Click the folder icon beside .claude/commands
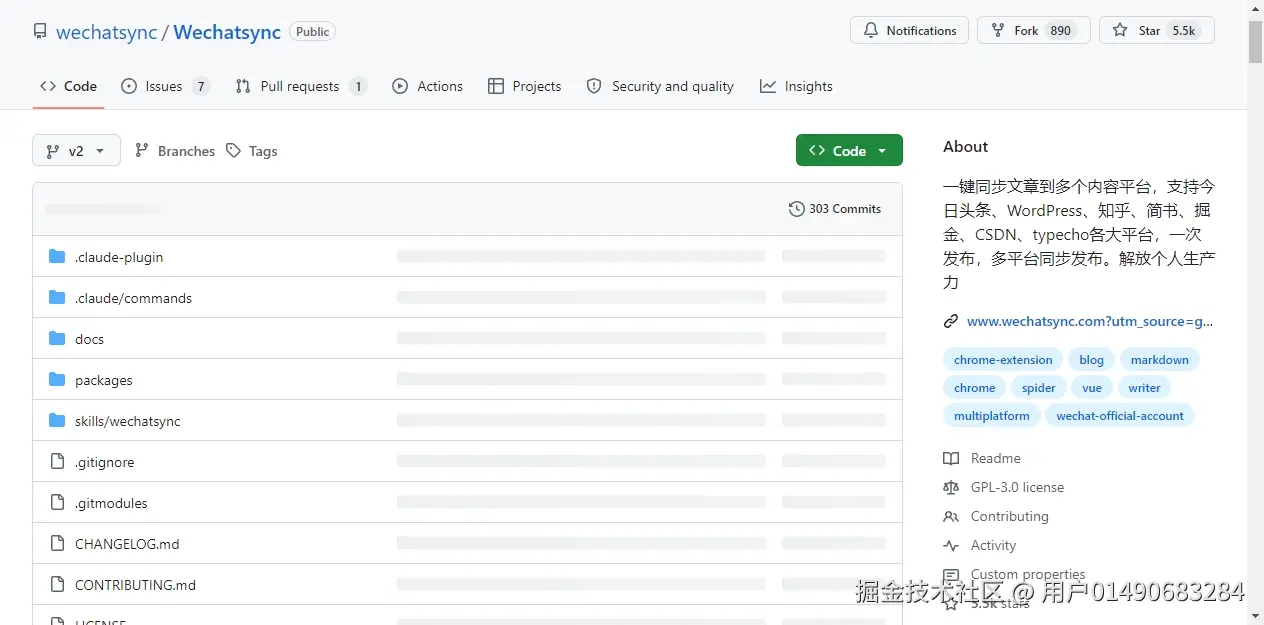 pos(57,298)
